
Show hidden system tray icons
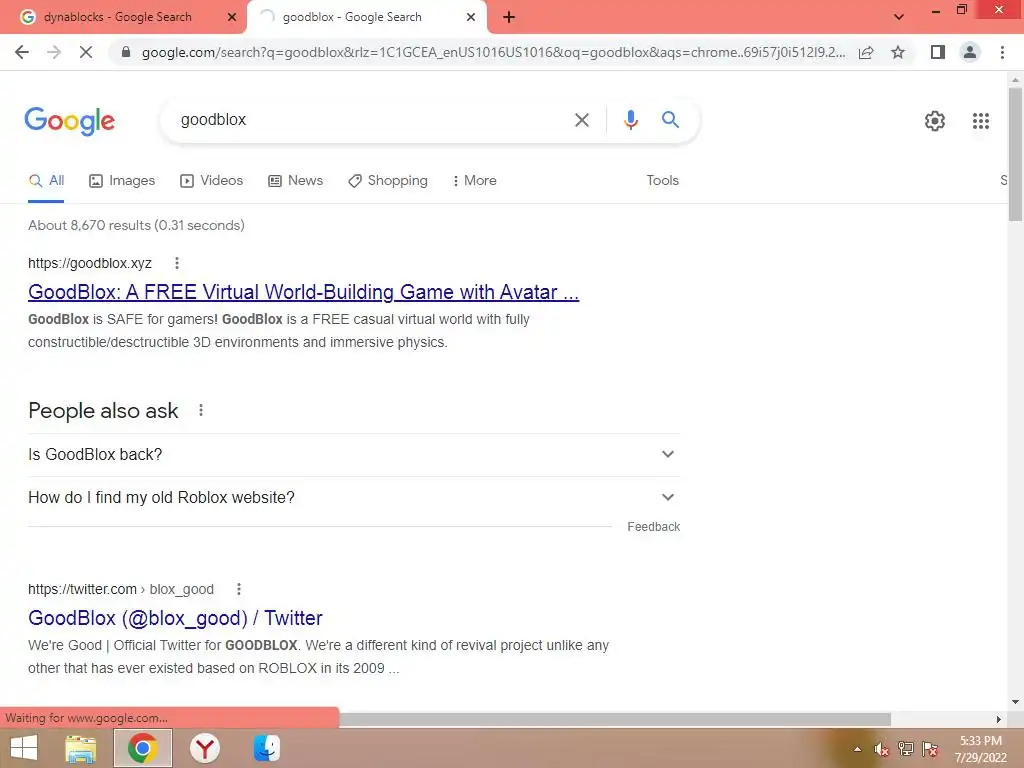click(857, 749)
